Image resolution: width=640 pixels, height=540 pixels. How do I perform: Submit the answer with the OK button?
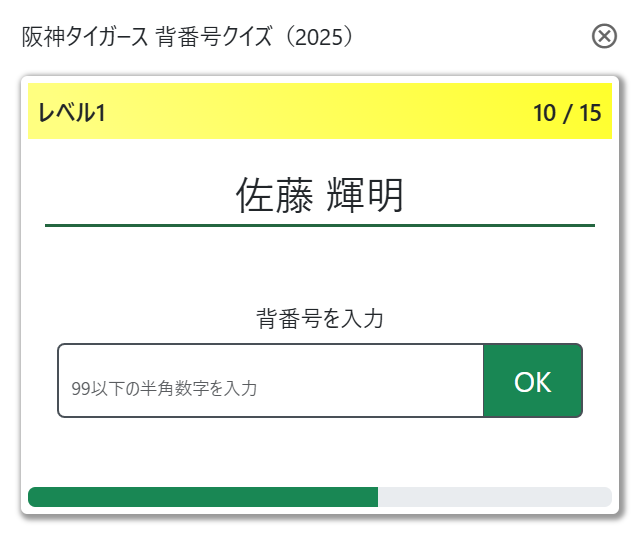pos(533,380)
